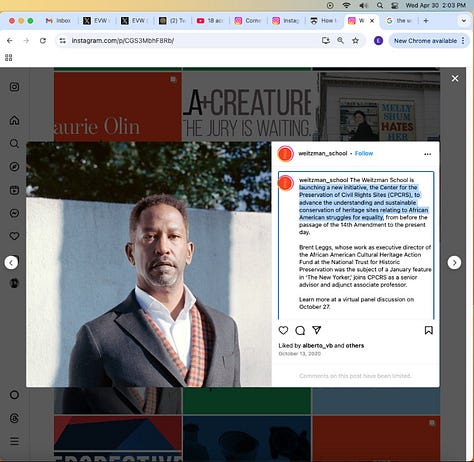Viewport: 474px width, 462px height.
Task: Open Laurie Olin post thumbnail behind overlay
Action: point(118,107)
